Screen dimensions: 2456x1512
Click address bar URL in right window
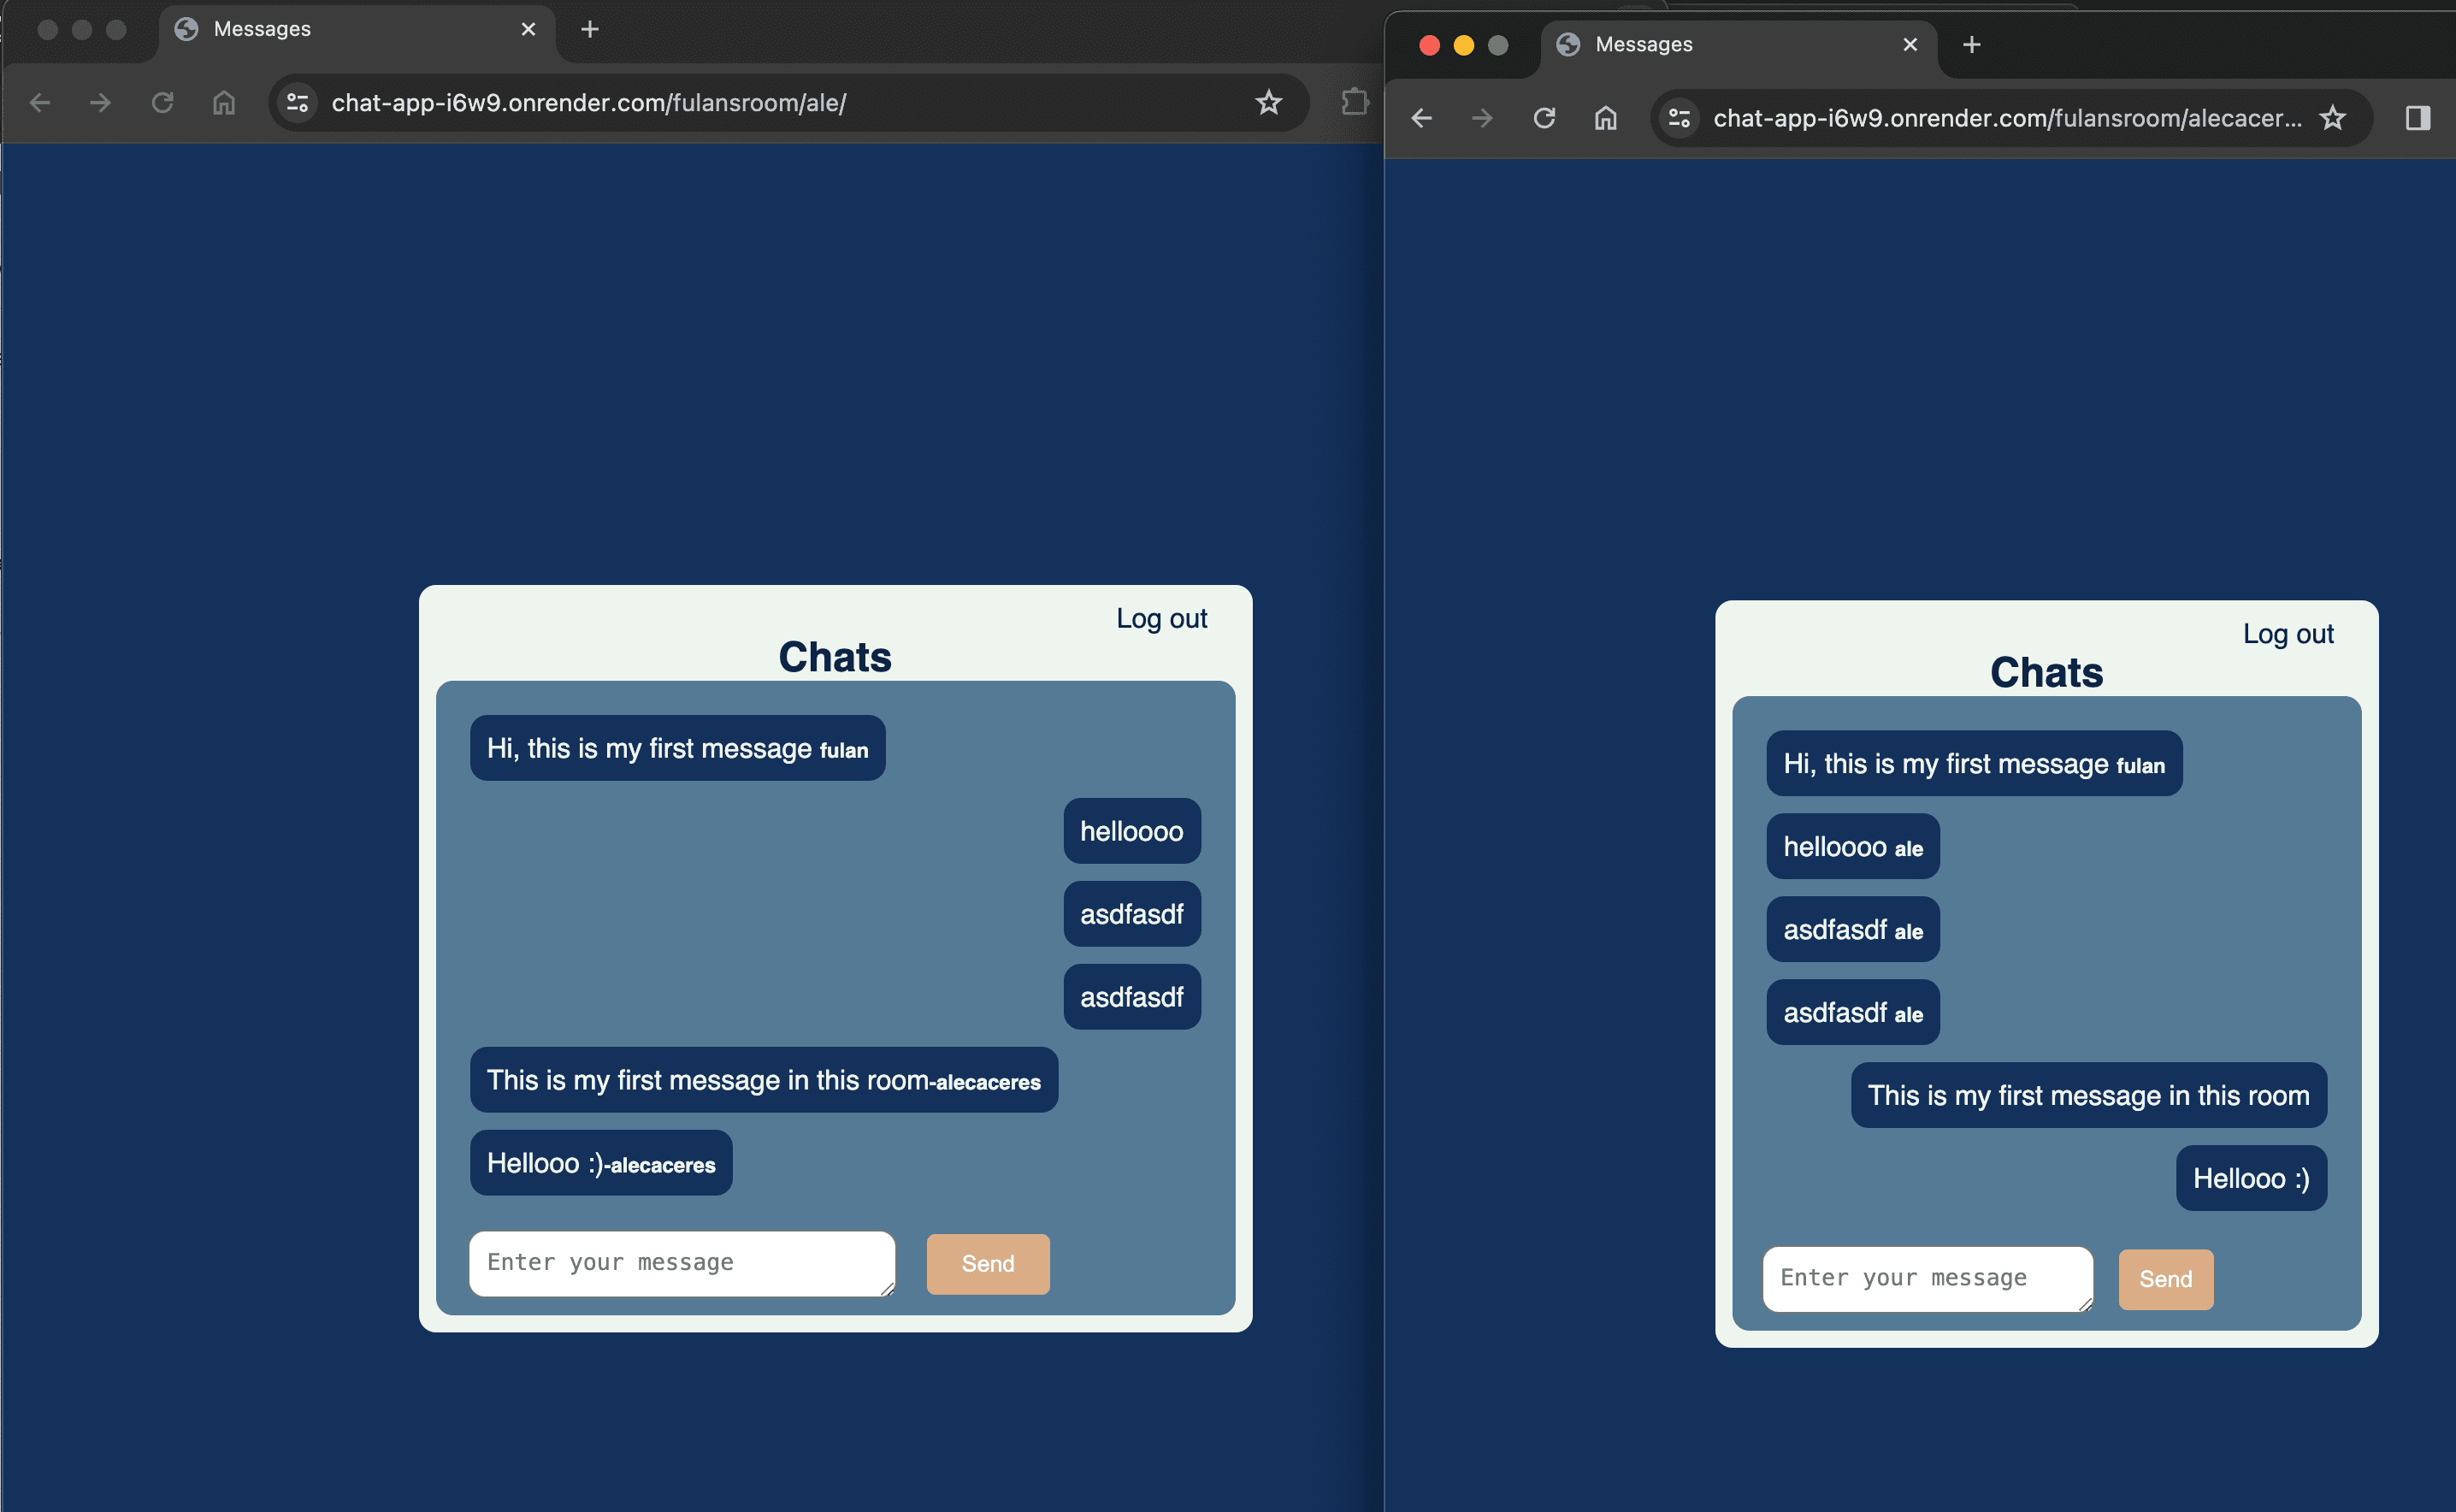(2005, 118)
